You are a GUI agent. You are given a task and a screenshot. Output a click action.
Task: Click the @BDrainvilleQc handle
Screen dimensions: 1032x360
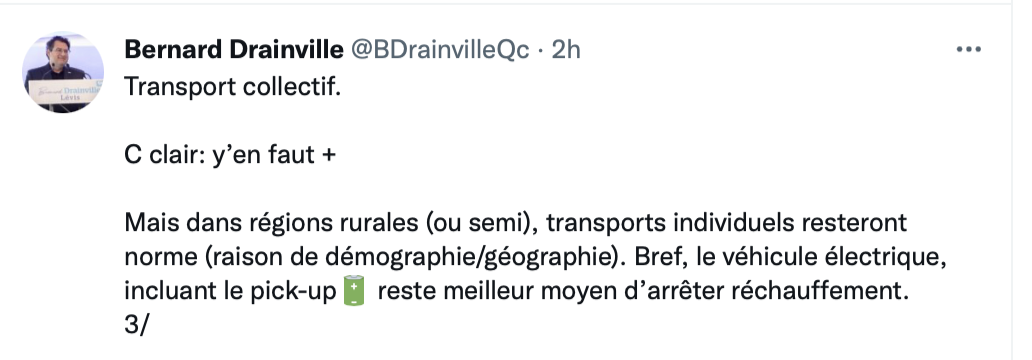click(x=440, y=49)
